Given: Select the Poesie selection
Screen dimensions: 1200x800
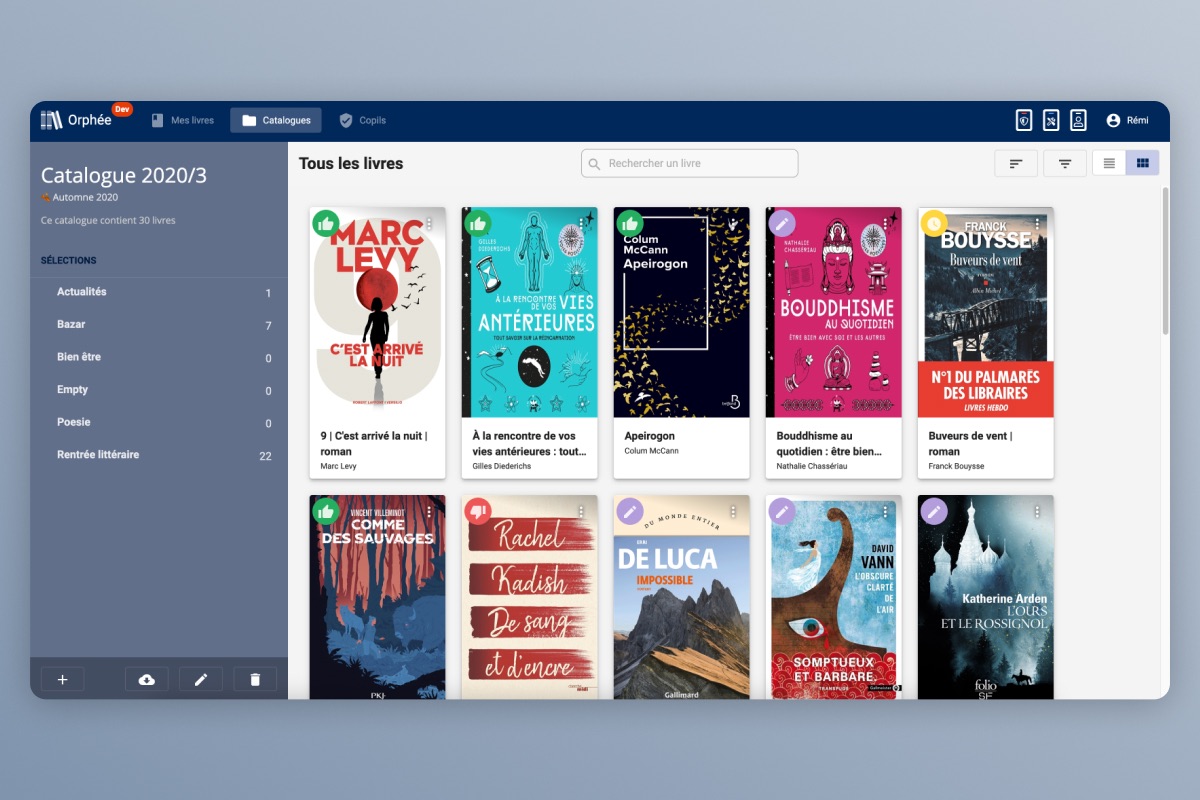Looking at the screenshot, I should pyautogui.click(x=159, y=422).
